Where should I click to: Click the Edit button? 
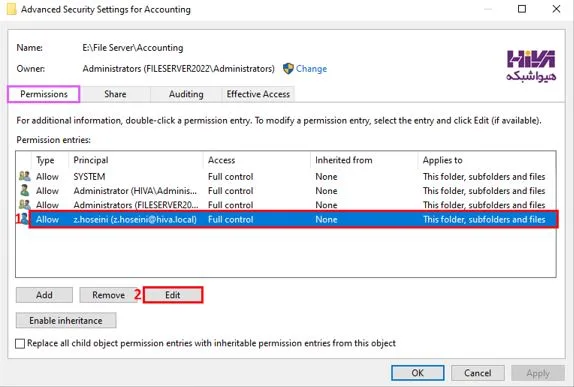pos(172,295)
